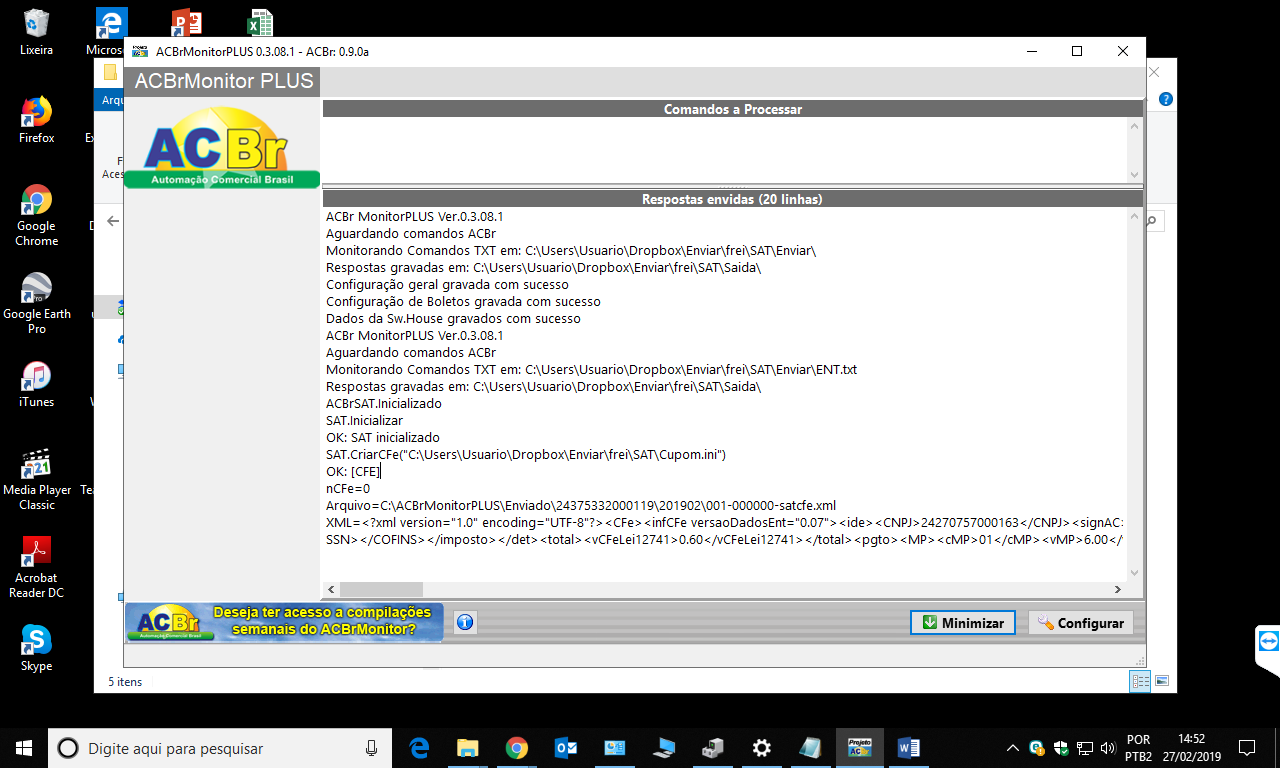This screenshot has height=768, width=1280.
Task: Click the 'OK: [CFE]' response line
Action: [353, 471]
